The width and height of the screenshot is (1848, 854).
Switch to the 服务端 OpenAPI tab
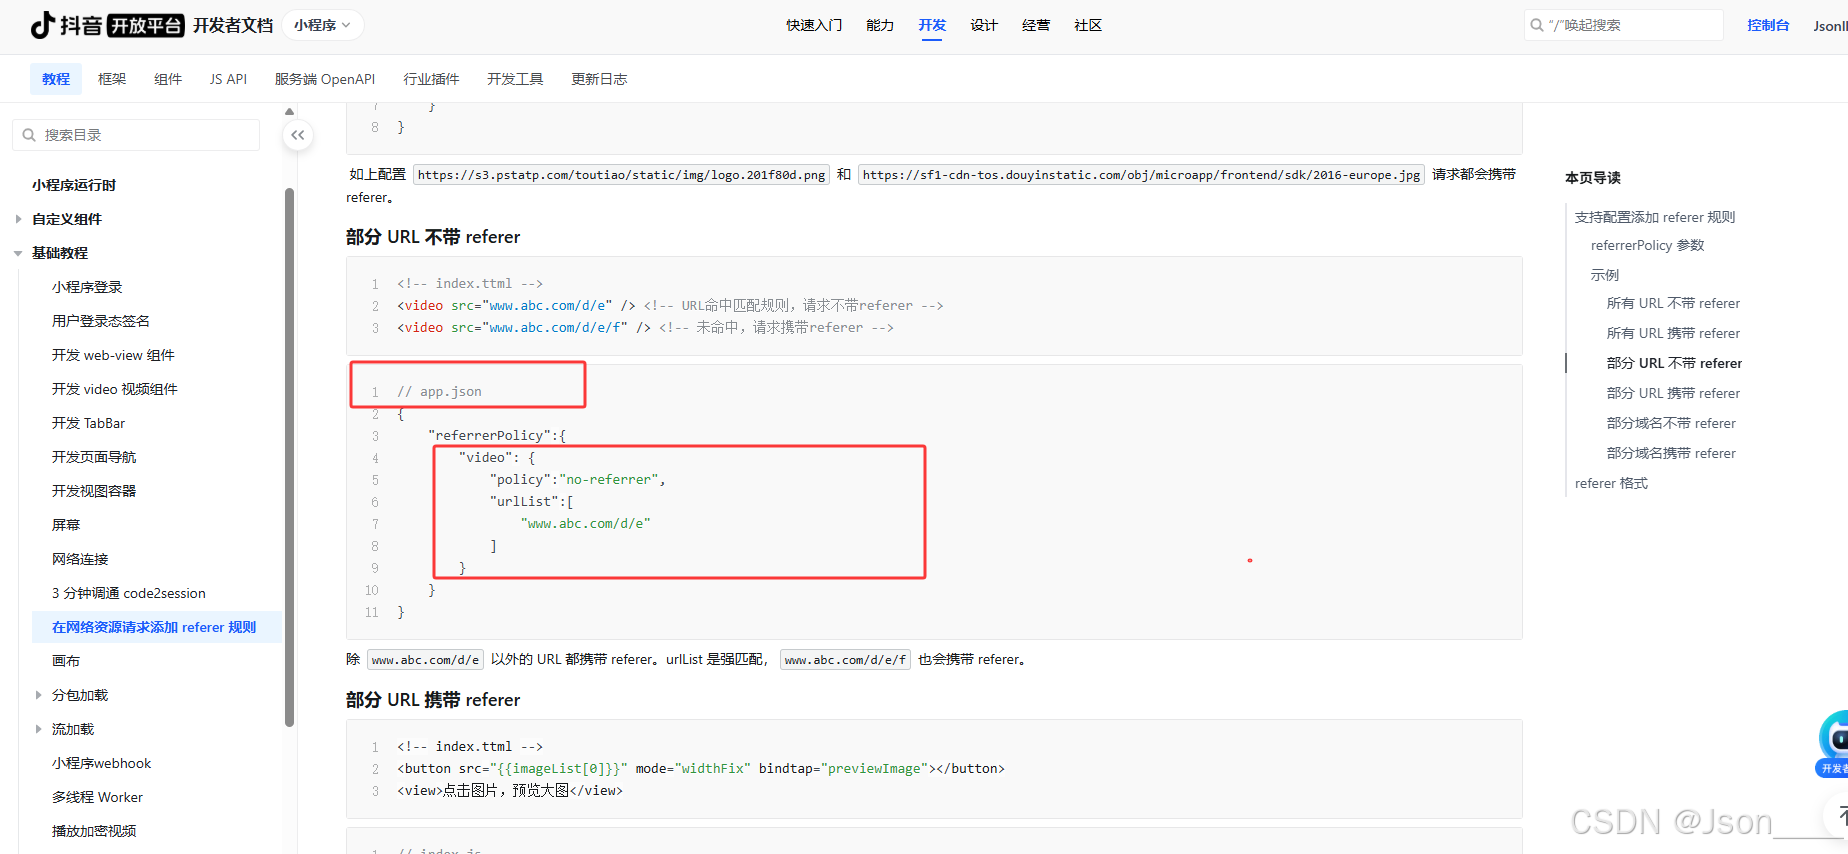point(325,79)
